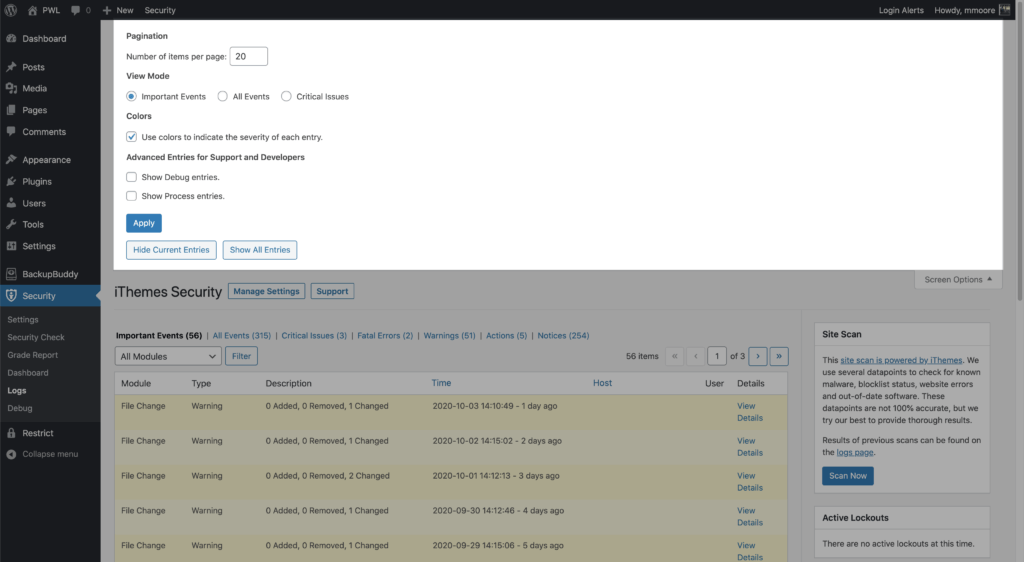This screenshot has height=562, width=1024.
Task: Open Security menu in top admin bar
Action: (x=160, y=10)
